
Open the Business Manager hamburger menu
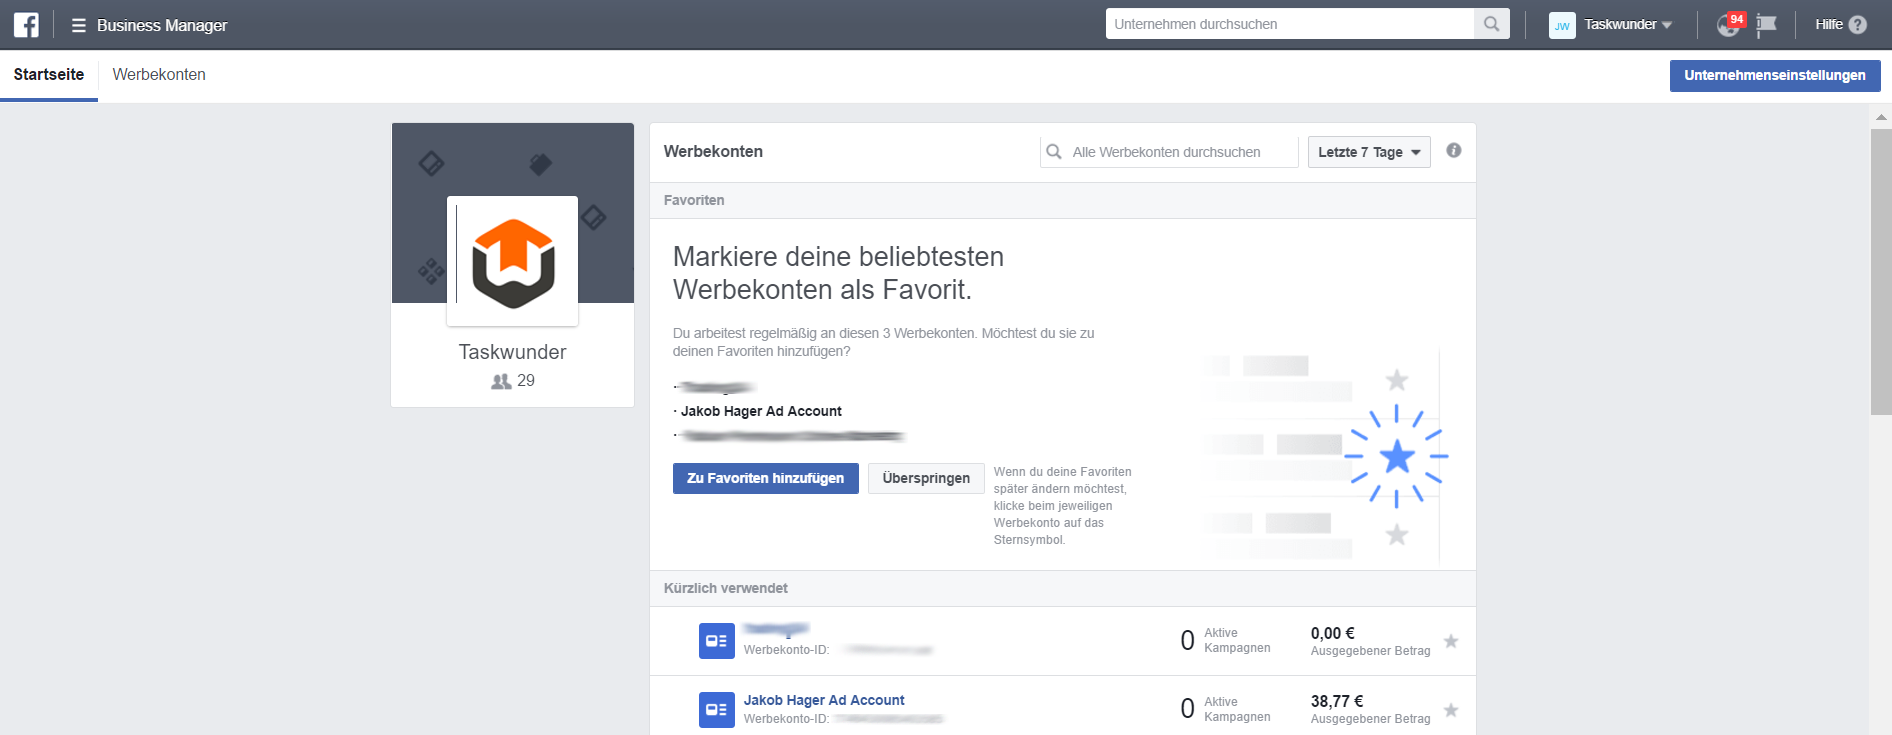pyautogui.click(x=78, y=25)
